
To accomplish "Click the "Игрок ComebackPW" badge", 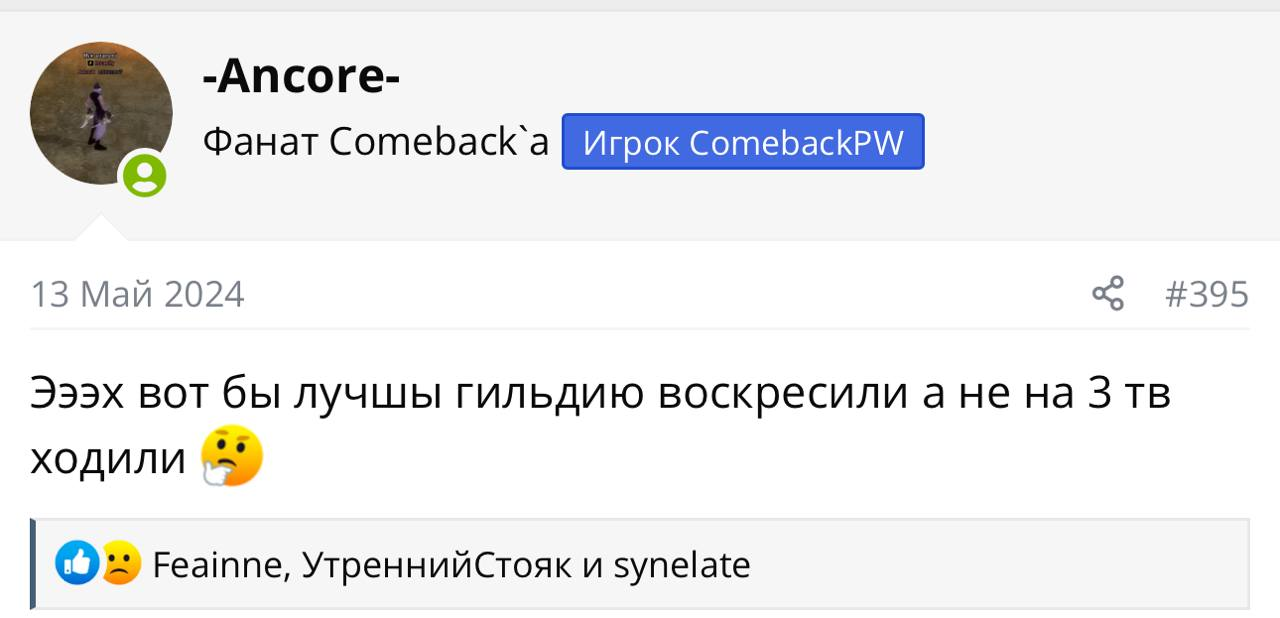I will (x=742, y=142).
